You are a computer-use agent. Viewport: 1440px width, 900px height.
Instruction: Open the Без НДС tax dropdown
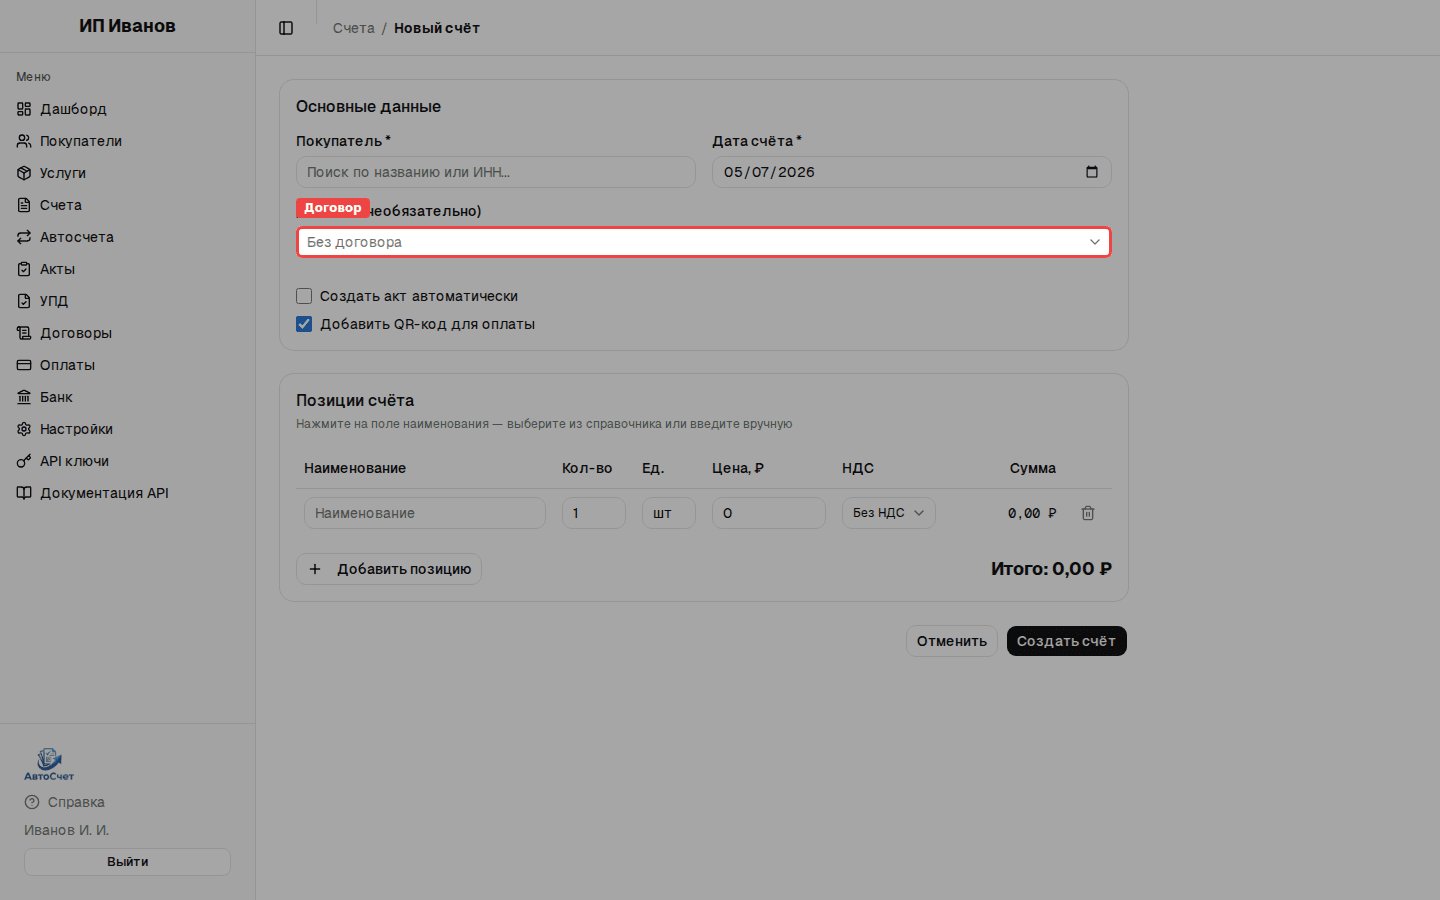click(x=889, y=513)
